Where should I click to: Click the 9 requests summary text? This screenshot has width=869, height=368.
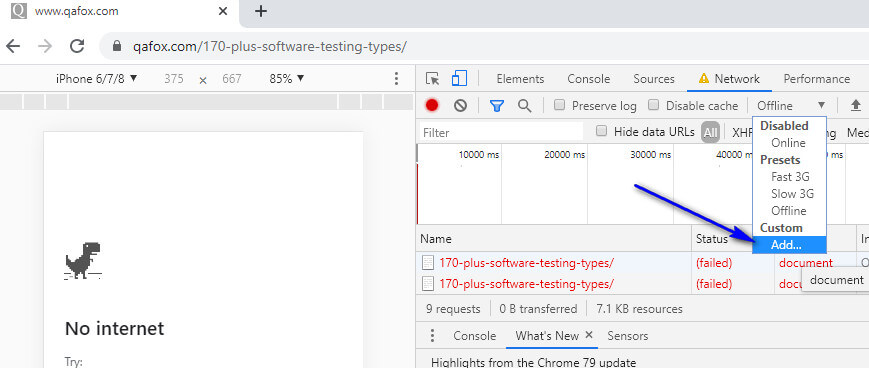pyautogui.click(x=453, y=309)
